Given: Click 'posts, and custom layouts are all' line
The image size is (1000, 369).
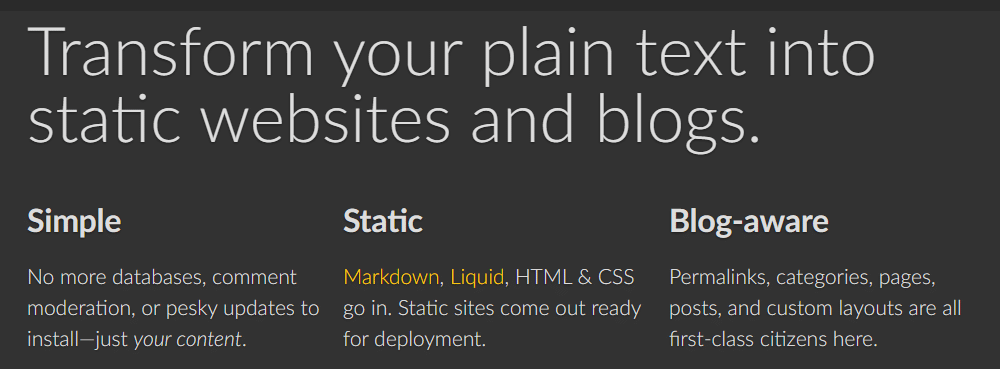Looking at the screenshot, I should click(x=815, y=308).
